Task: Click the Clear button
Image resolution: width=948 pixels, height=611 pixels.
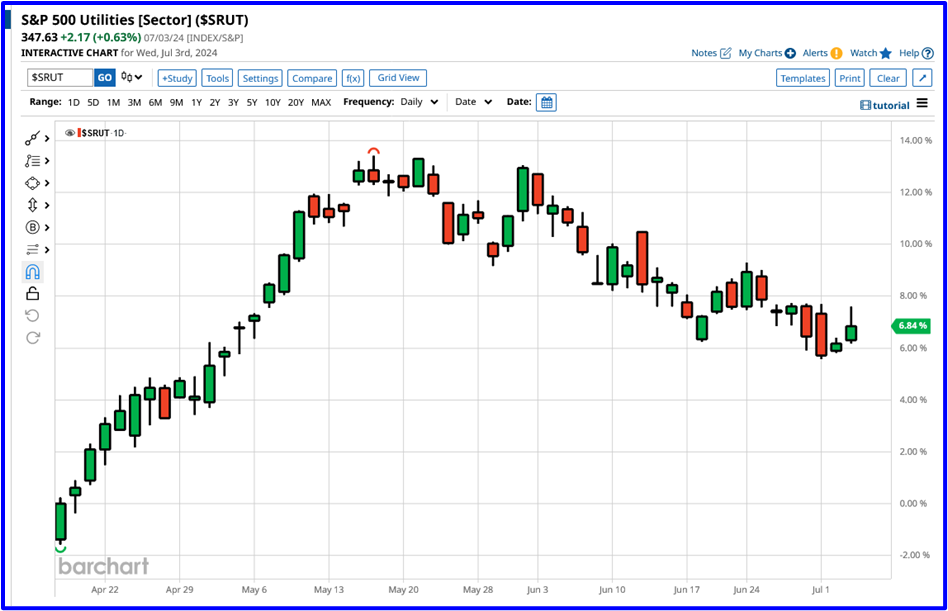Action: click(x=888, y=77)
